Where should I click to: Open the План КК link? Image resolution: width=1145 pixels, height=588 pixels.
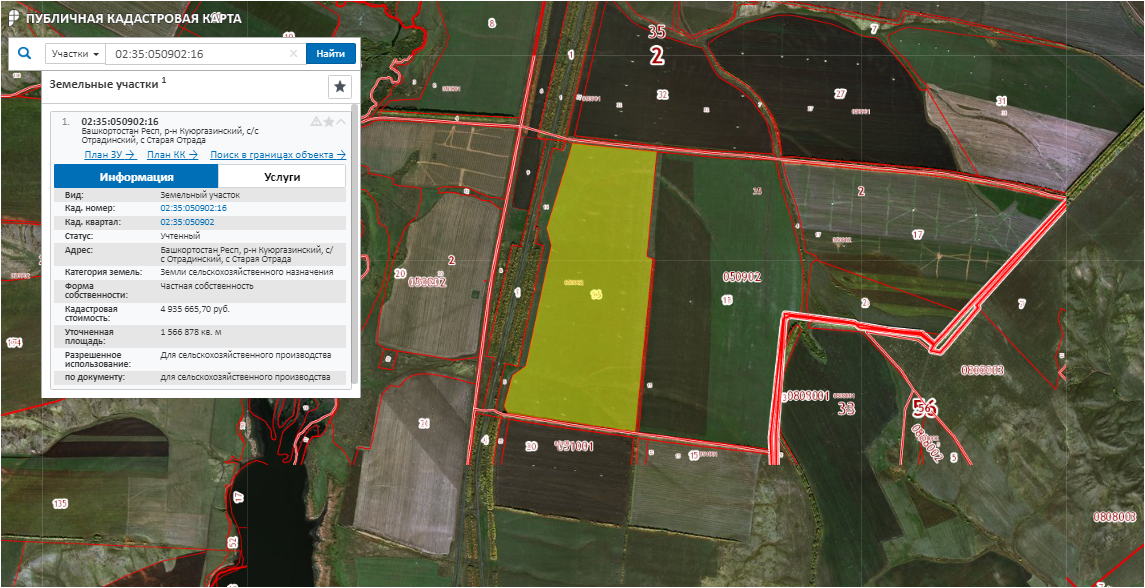click(x=172, y=155)
